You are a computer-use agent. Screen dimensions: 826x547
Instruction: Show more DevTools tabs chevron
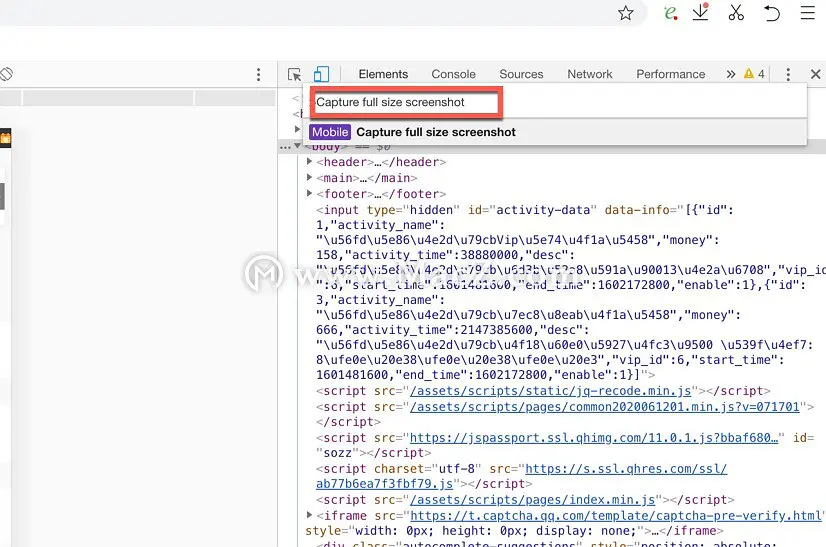[731, 74]
